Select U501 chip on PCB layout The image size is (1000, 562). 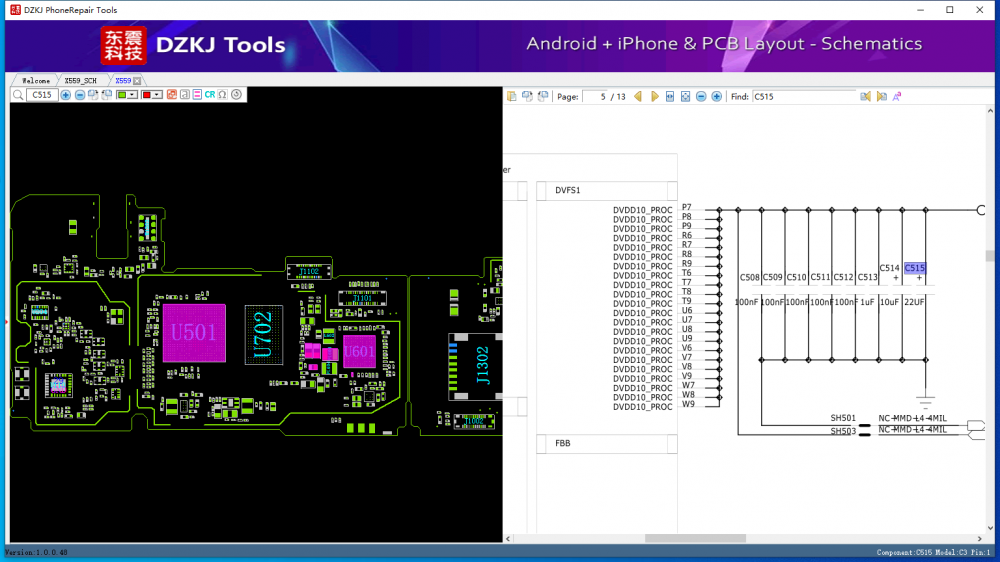click(193, 333)
